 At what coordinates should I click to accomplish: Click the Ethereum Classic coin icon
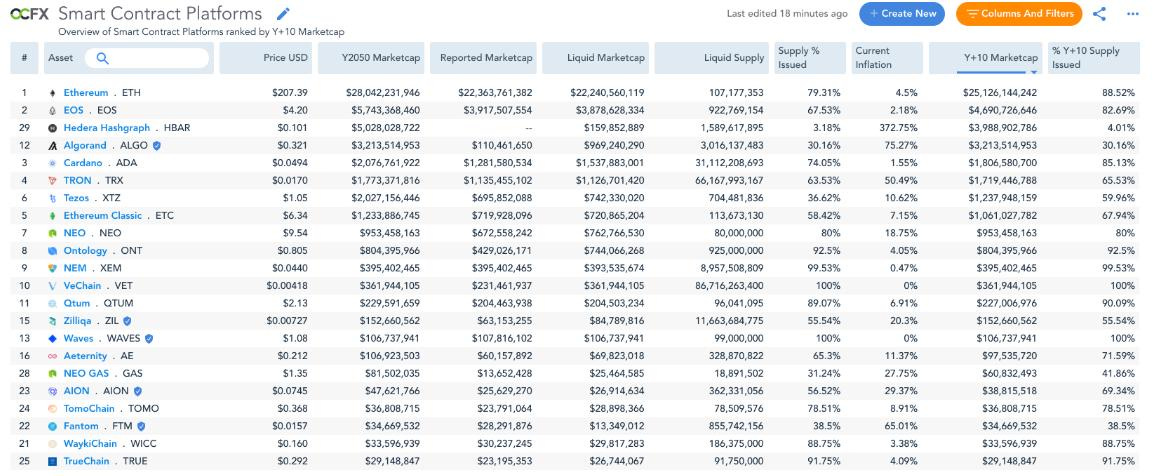click(x=52, y=216)
